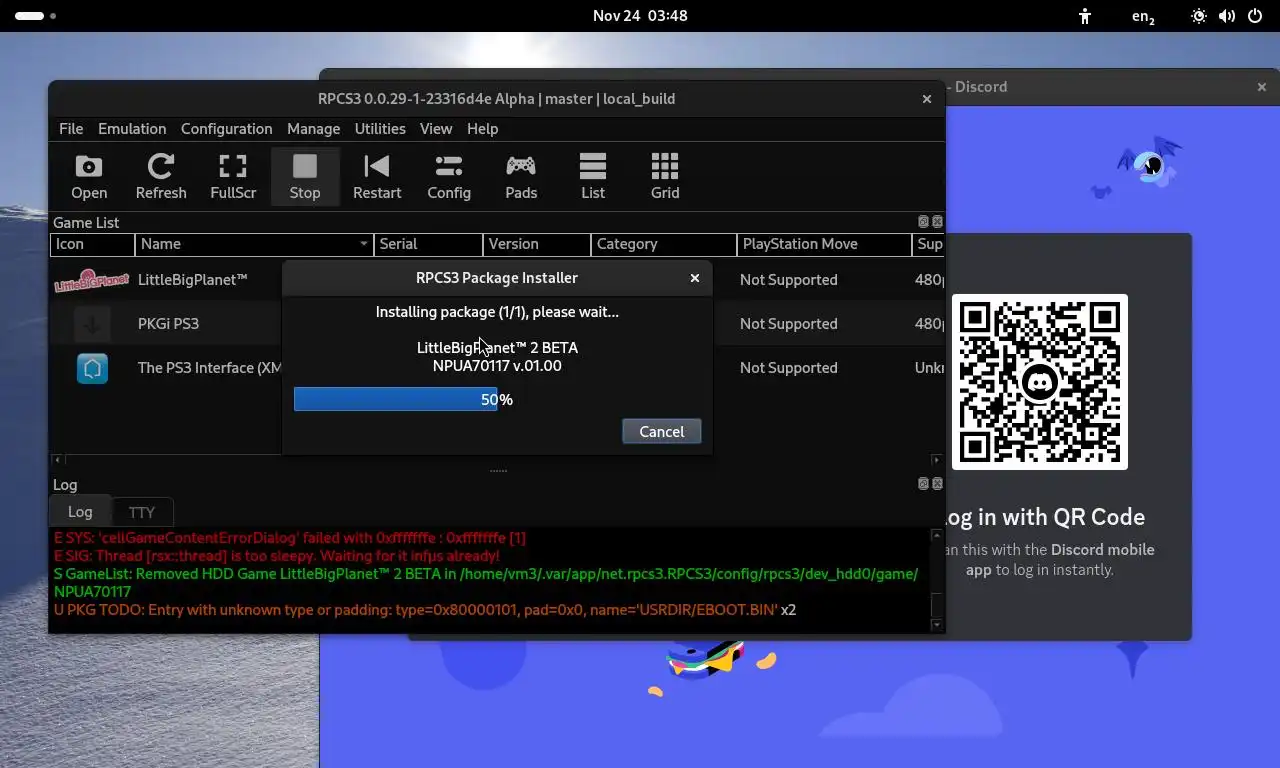Float the Log panel
The width and height of the screenshot is (1280, 768).
924,484
